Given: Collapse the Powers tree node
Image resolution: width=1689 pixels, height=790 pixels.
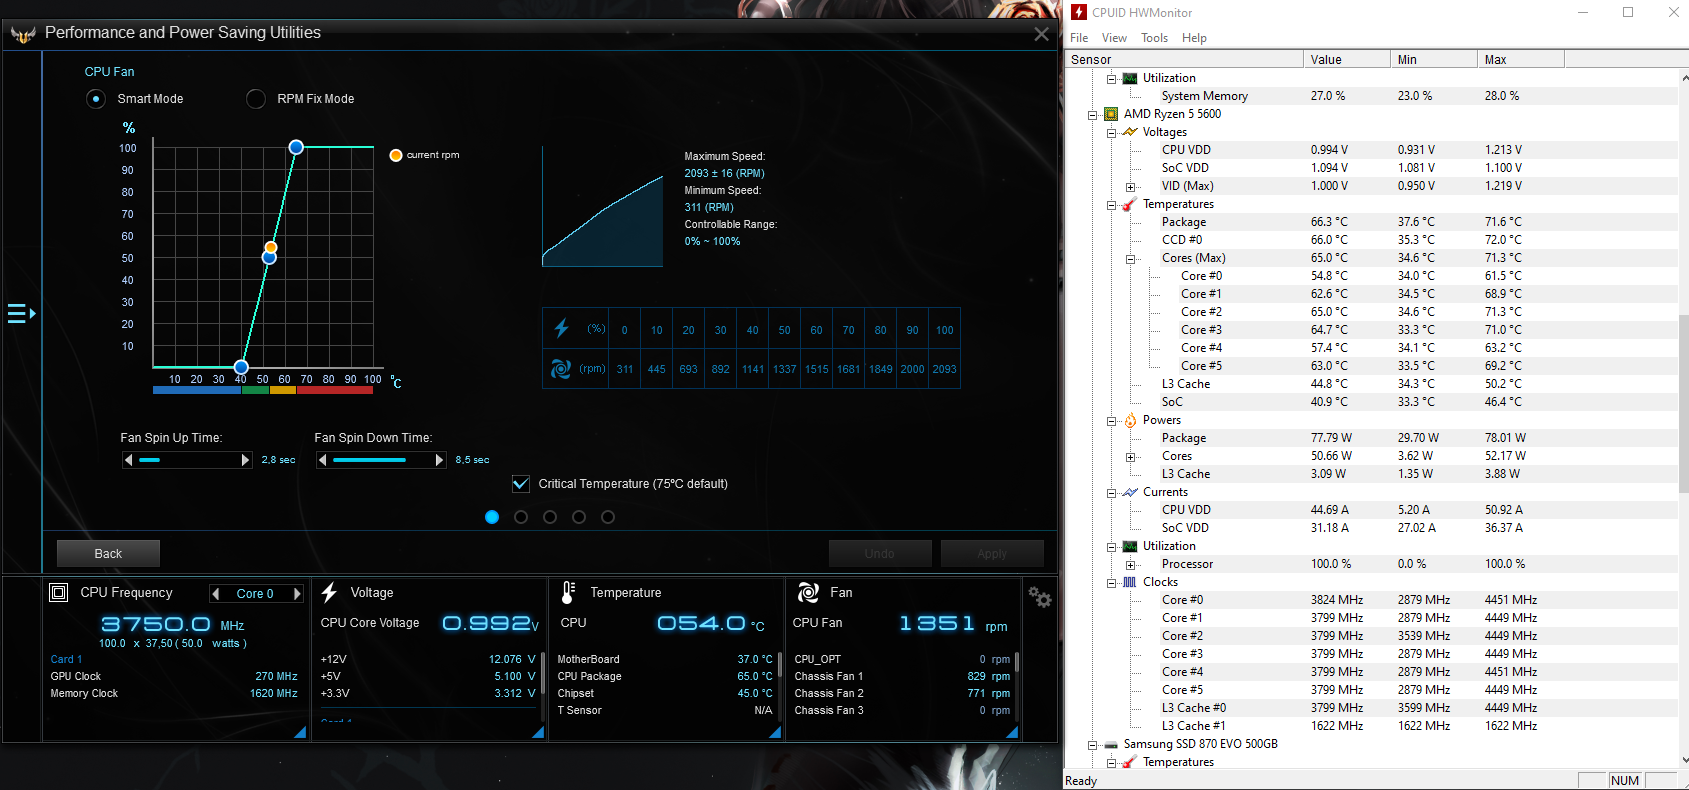Looking at the screenshot, I should [1112, 421].
